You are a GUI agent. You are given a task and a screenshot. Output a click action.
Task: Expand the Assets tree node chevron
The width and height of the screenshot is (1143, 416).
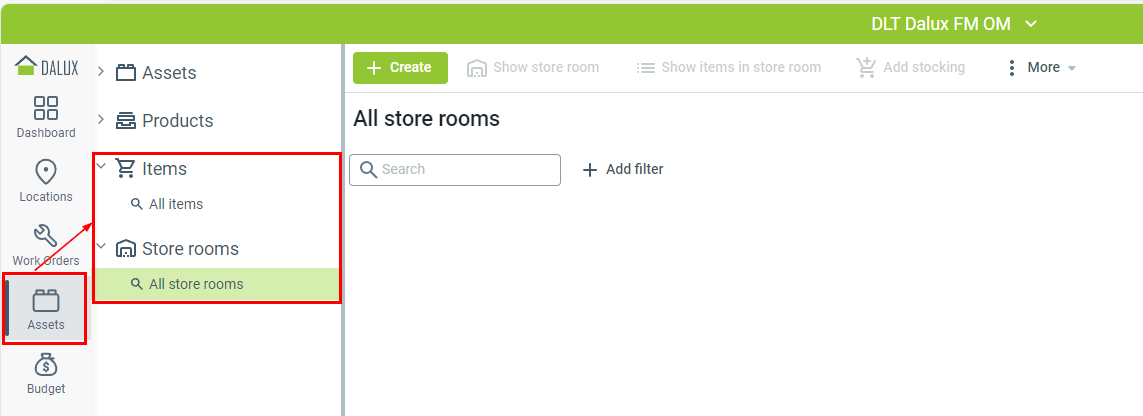[x=102, y=72]
